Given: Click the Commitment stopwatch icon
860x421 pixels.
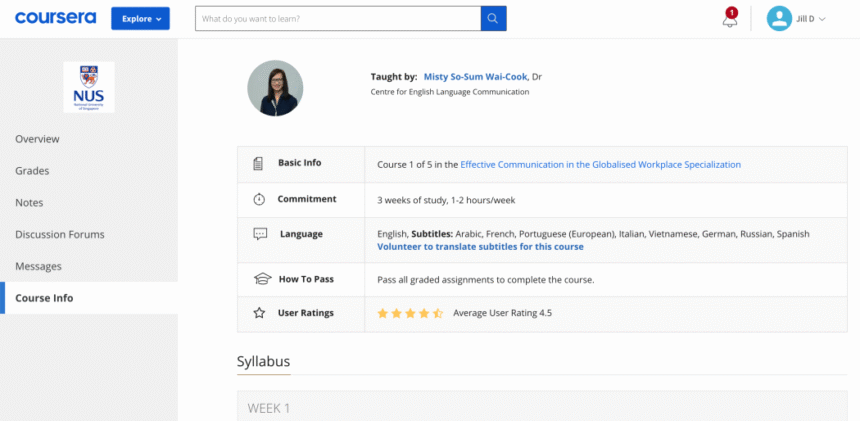Looking at the screenshot, I should [259, 200].
